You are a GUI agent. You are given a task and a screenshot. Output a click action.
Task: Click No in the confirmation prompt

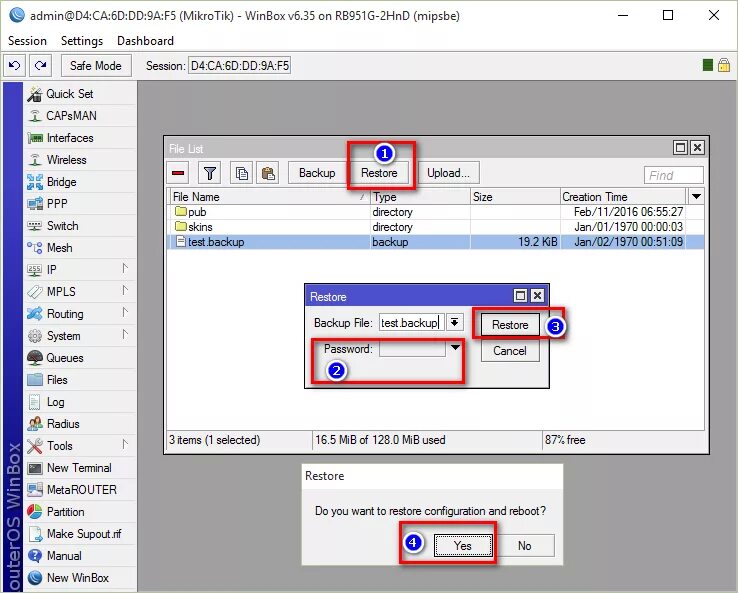(525, 546)
